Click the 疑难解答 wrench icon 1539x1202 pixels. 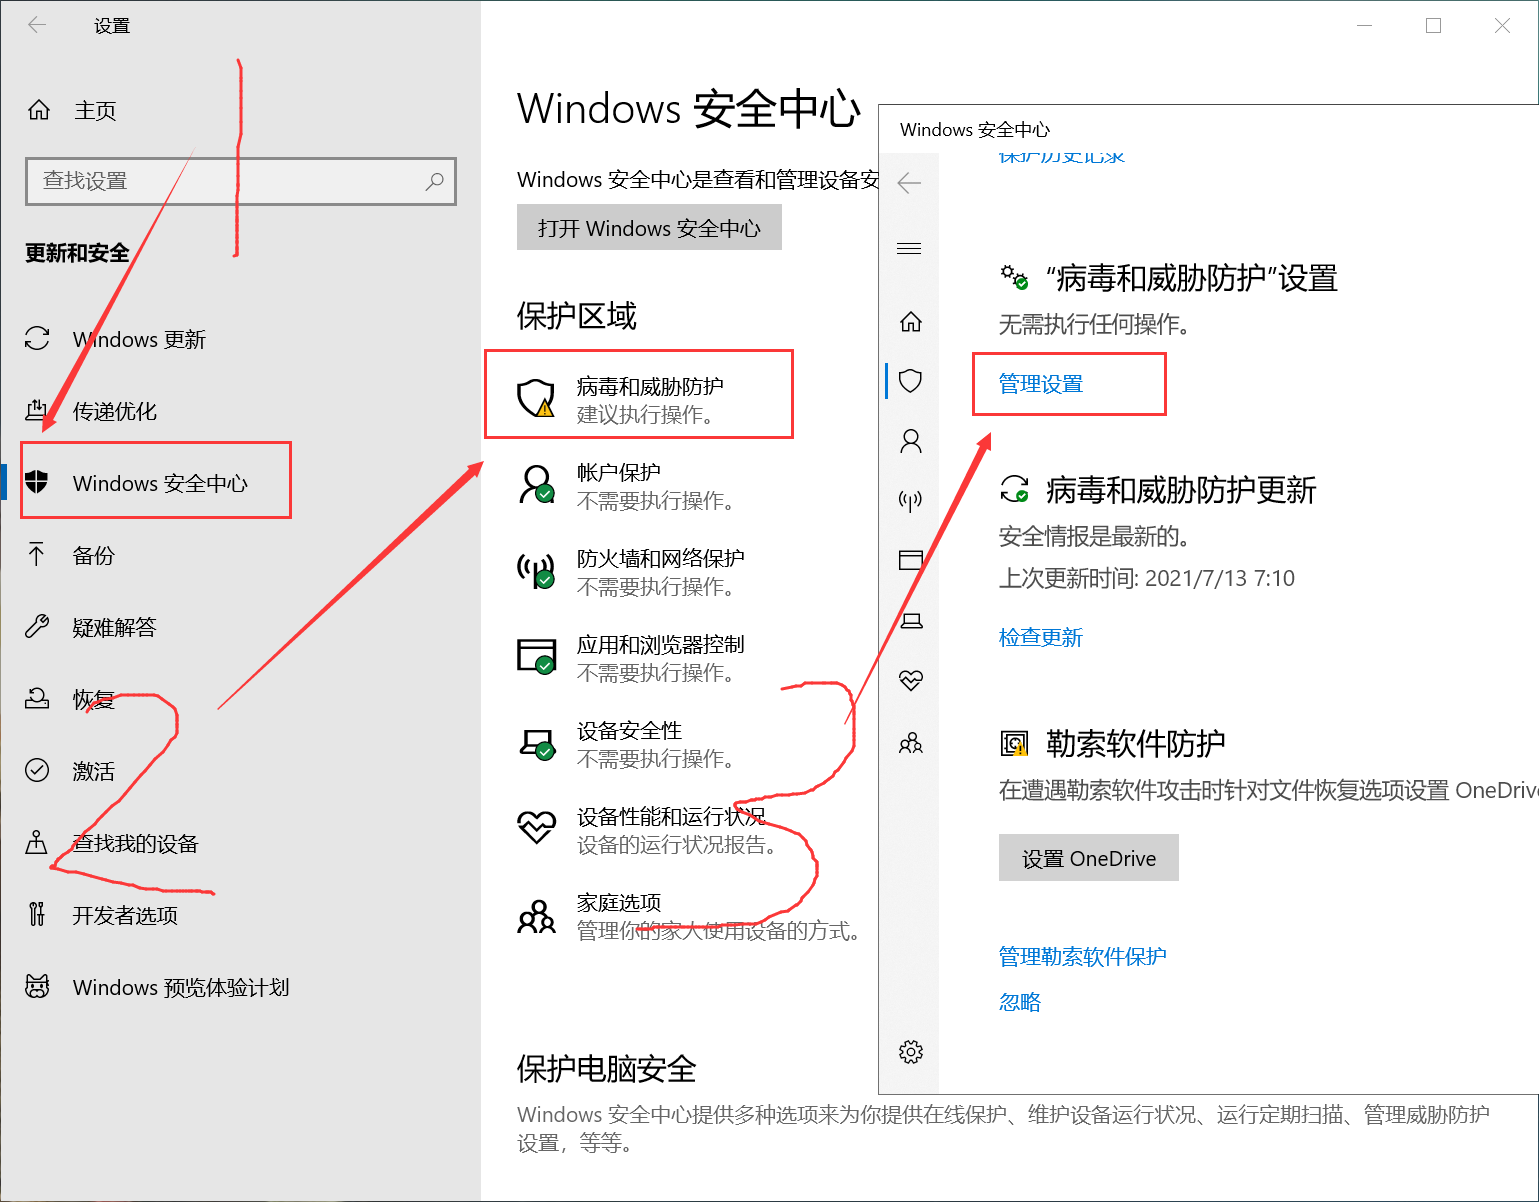point(37,626)
